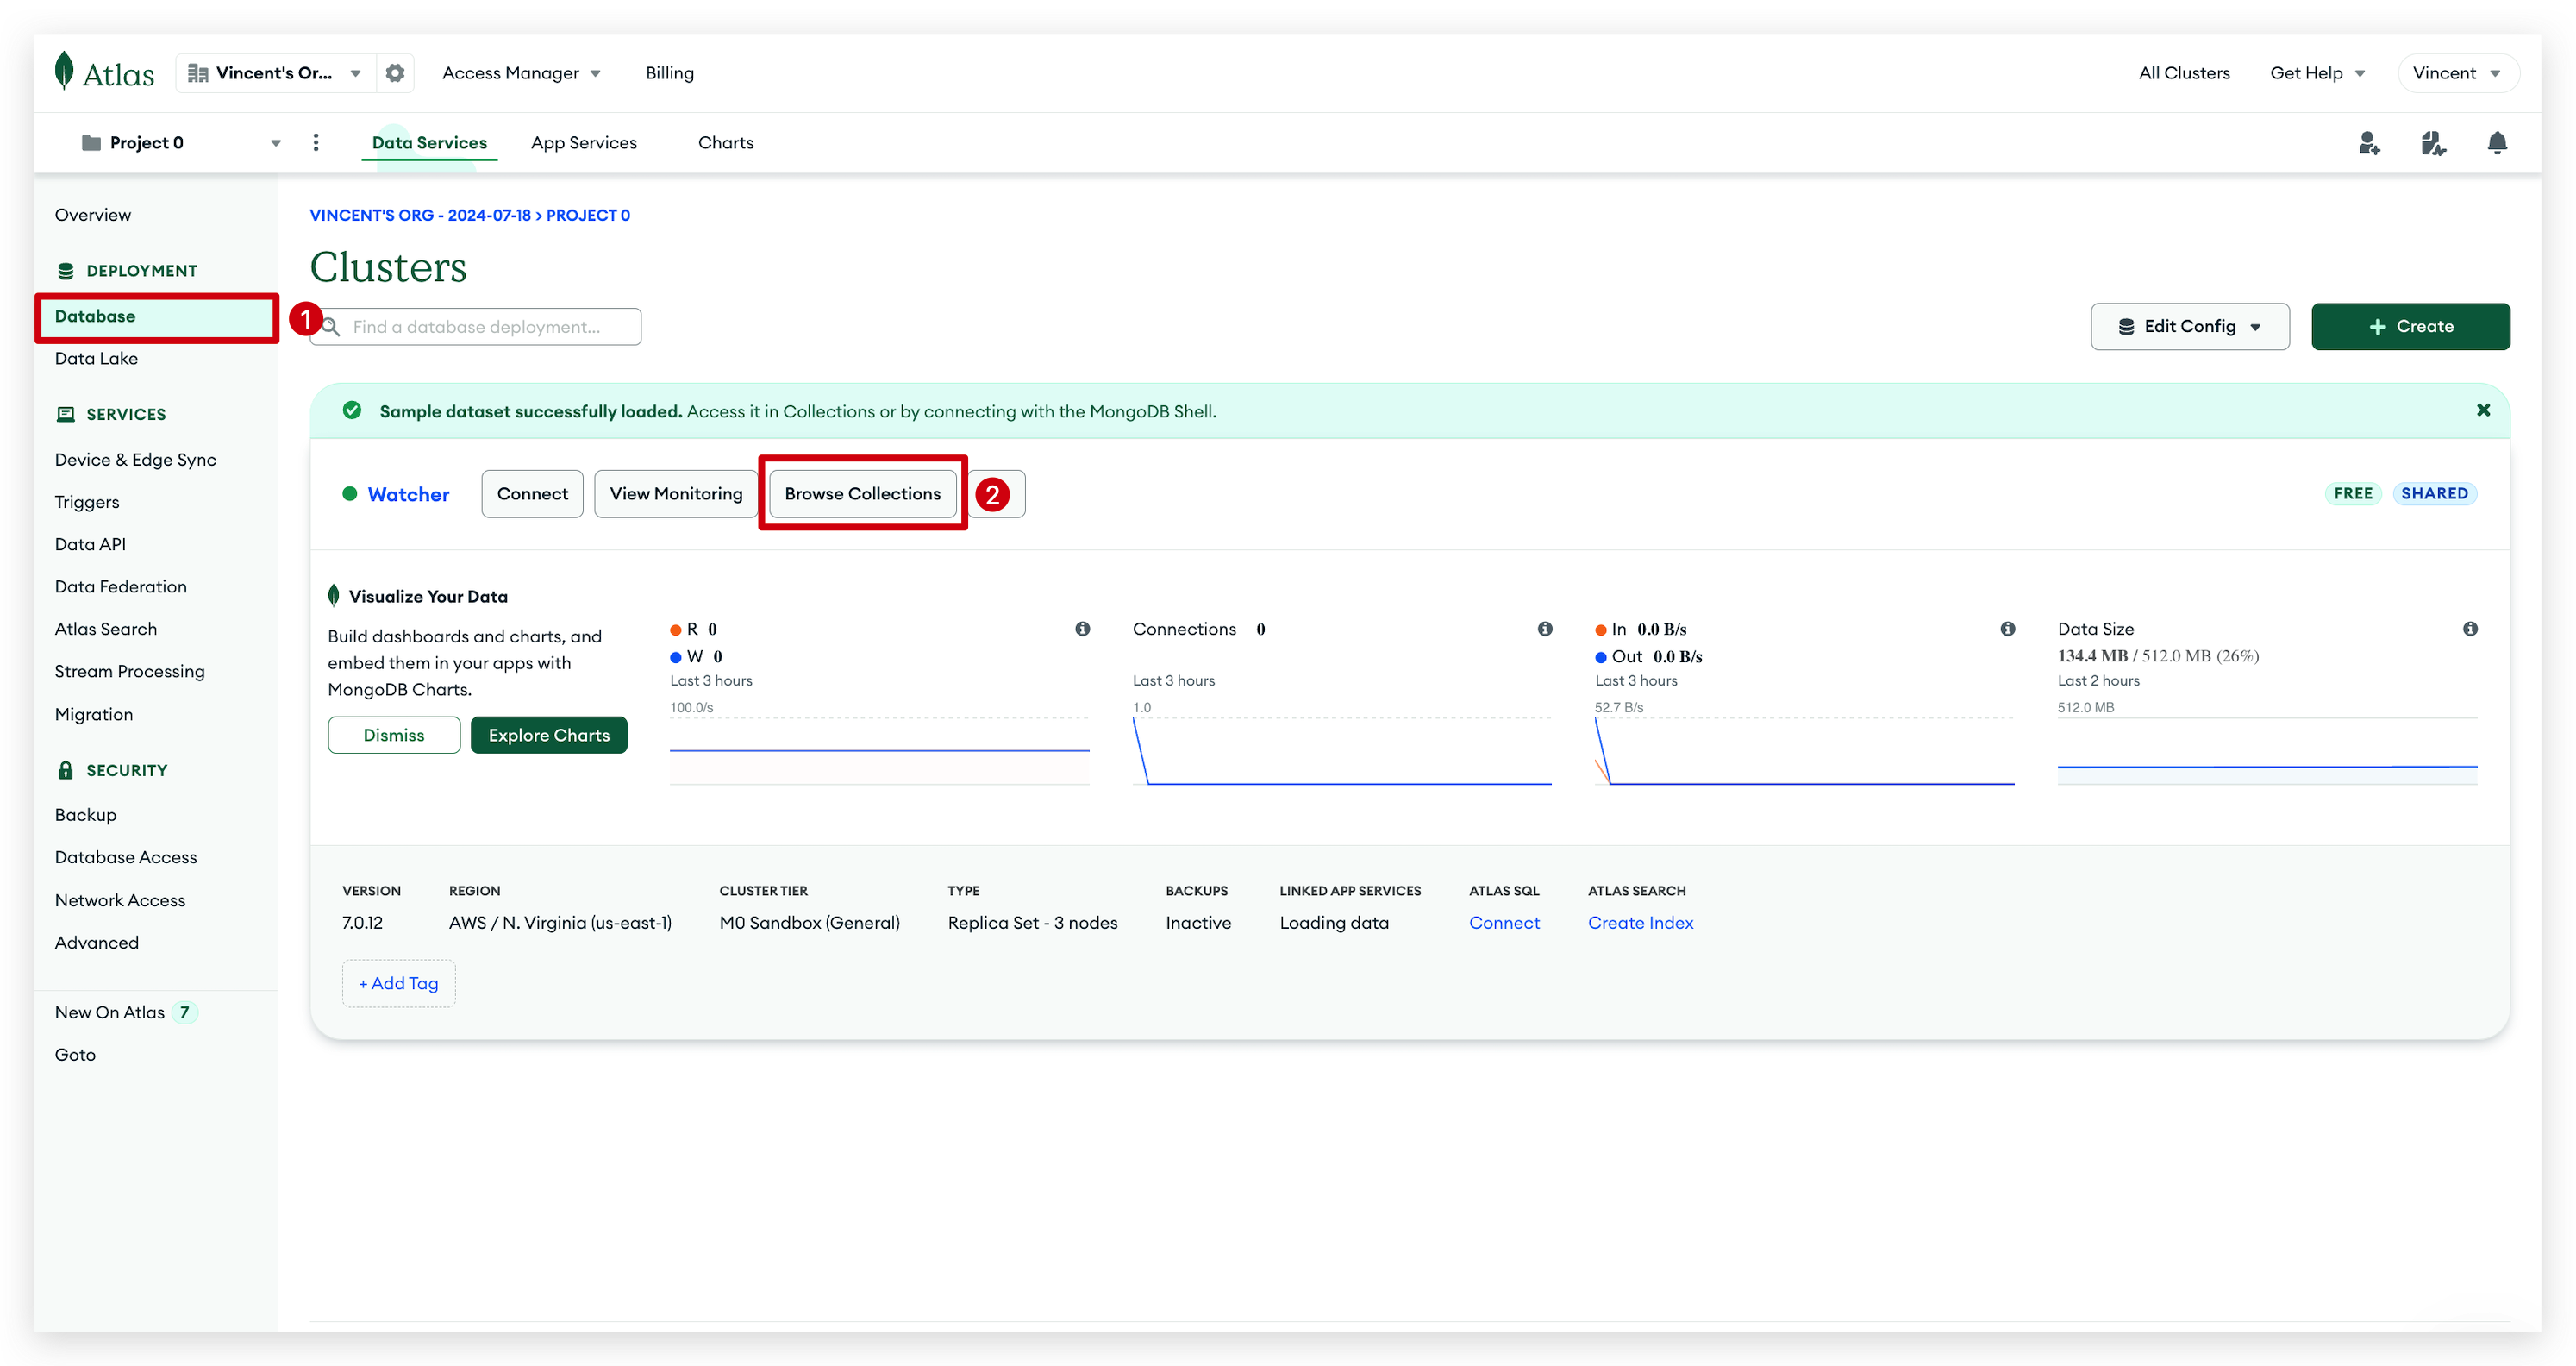The height and width of the screenshot is (1366, 2576).
Task: Click the info icon for Connections chart
Action: (1545, 629)
